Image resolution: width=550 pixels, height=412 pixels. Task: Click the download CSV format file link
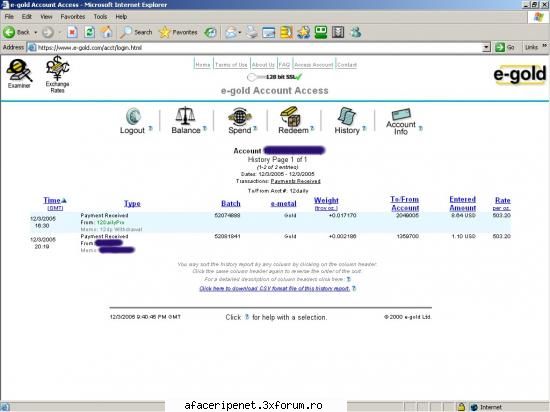[275, 288]
